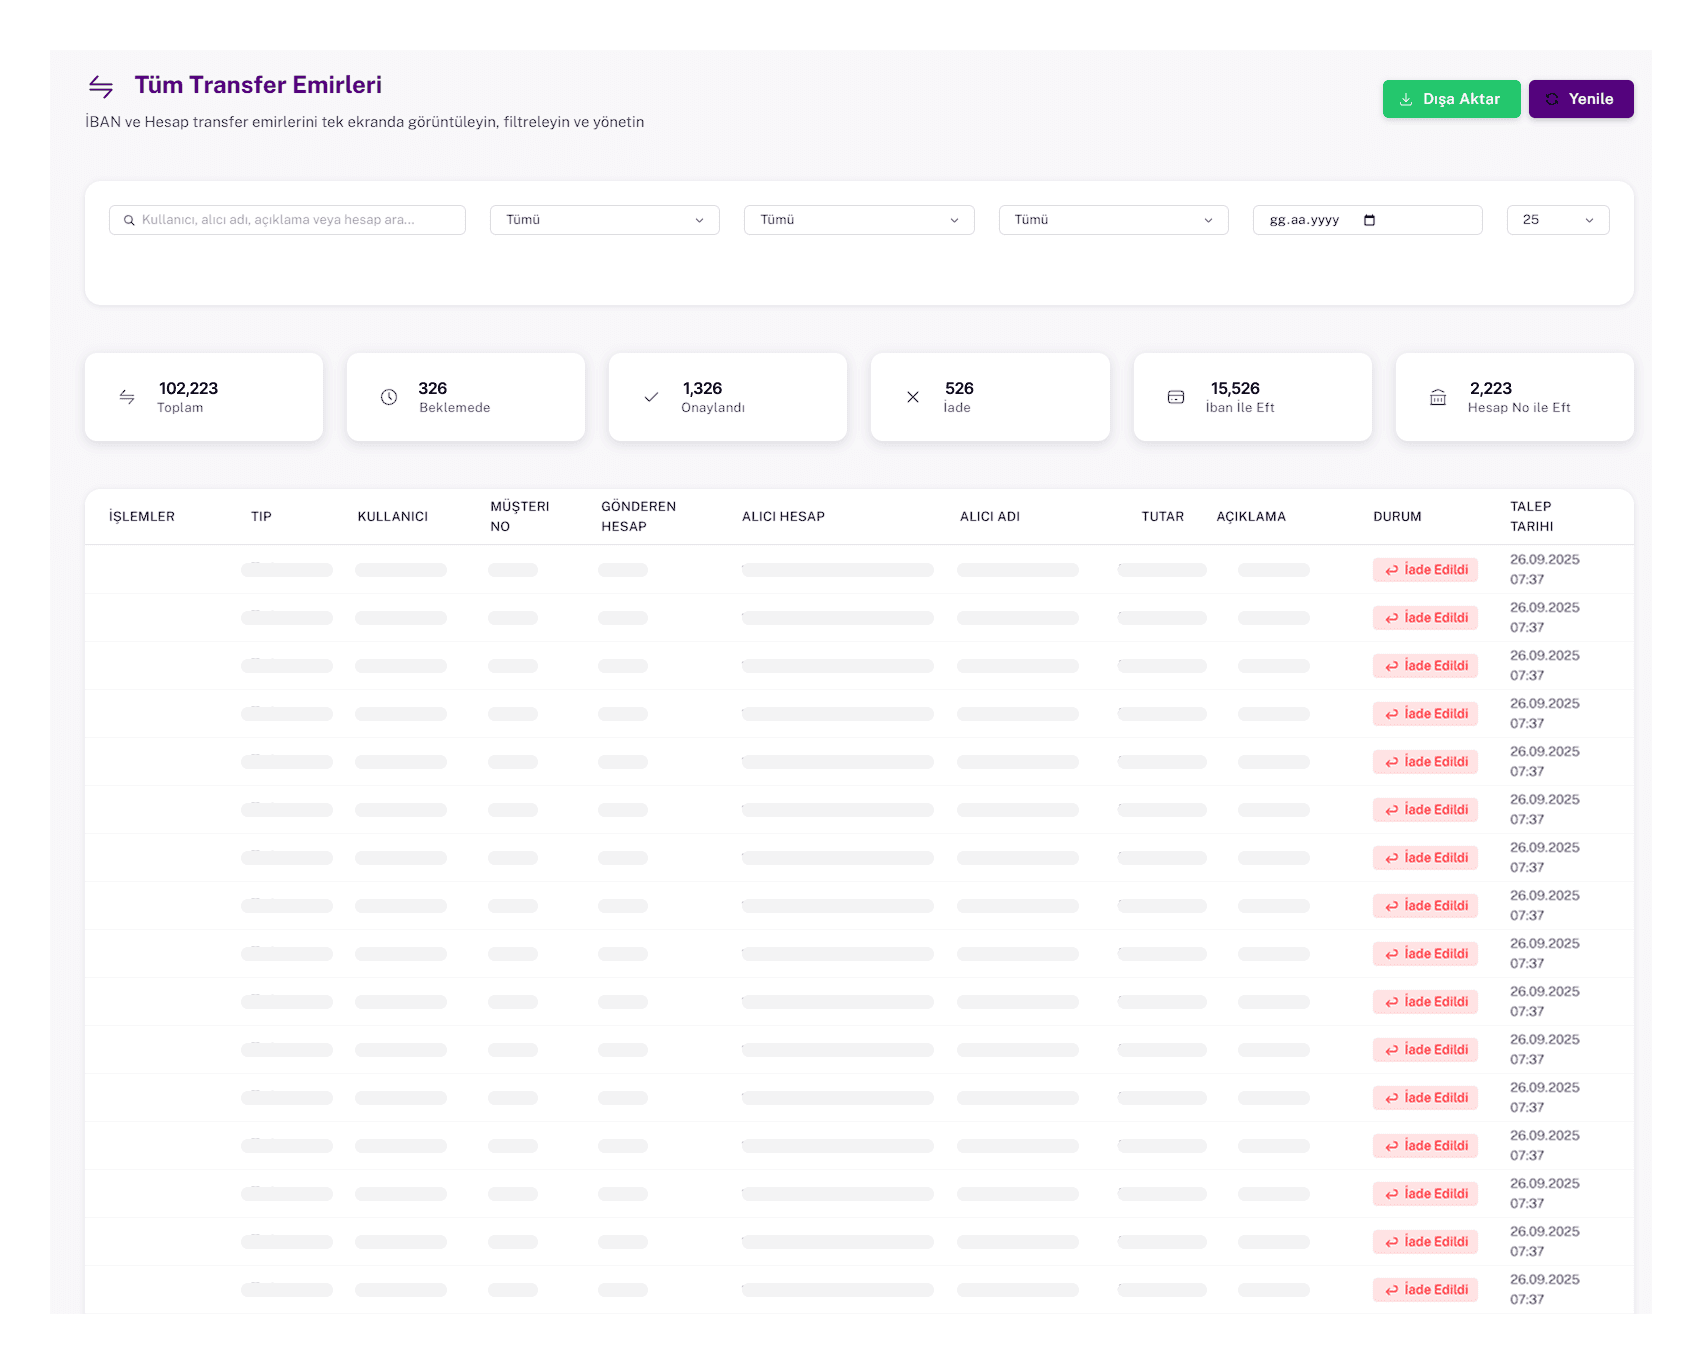Screen dimensions: 1702x1364
Task: Click the page title Tüm Transfer Emirleri
Action: [258, 85]
